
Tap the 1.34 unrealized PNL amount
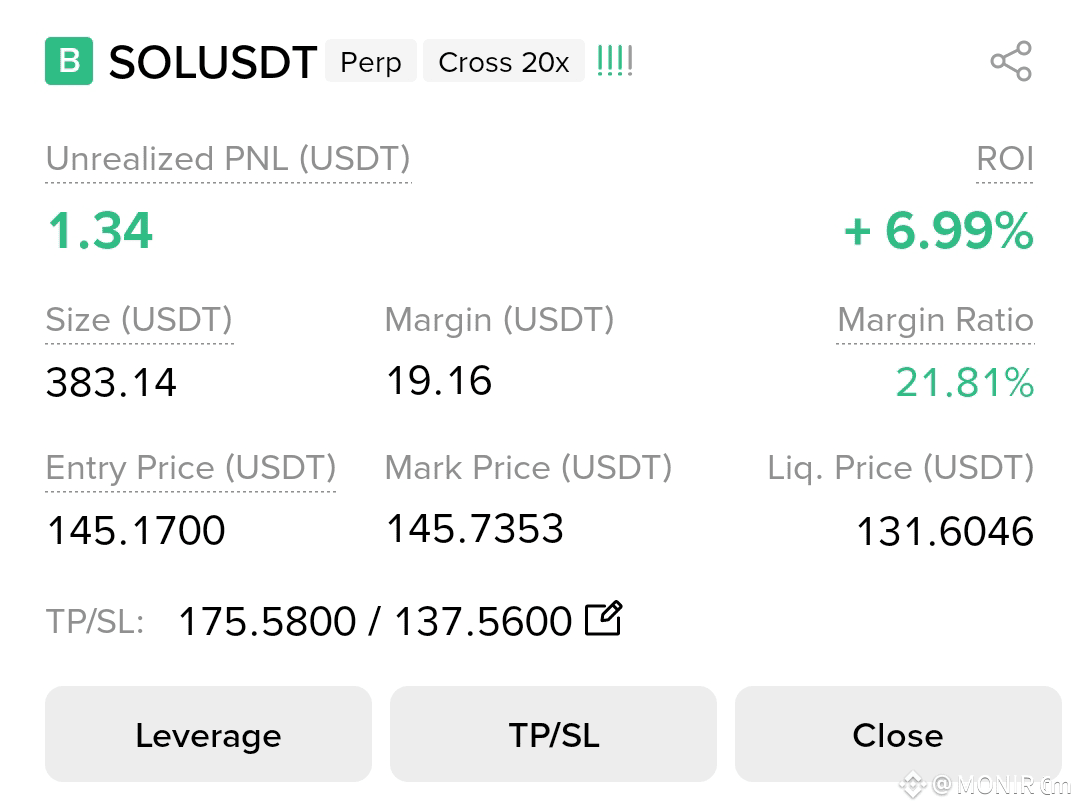(x=100, y=230)
